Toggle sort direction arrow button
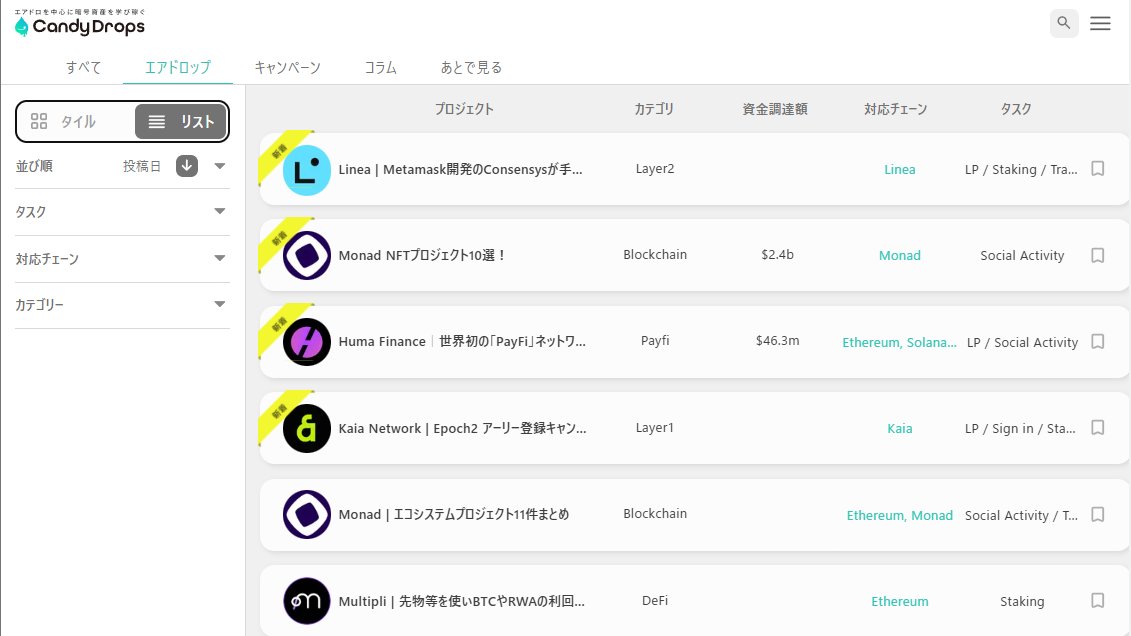Viewport: 1131px width, 636px height. click(x=187, y=166)
